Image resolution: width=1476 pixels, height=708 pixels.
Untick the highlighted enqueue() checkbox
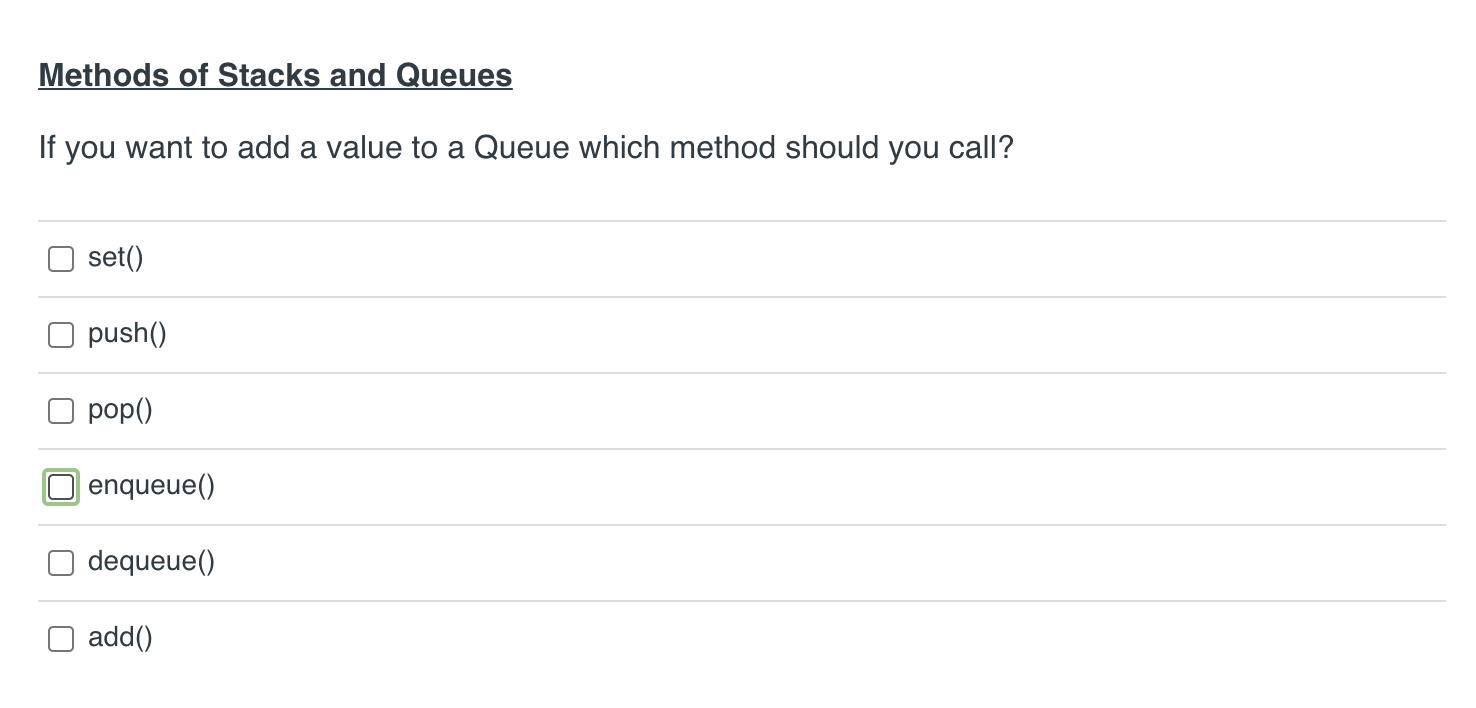click(x=61, y=486)
